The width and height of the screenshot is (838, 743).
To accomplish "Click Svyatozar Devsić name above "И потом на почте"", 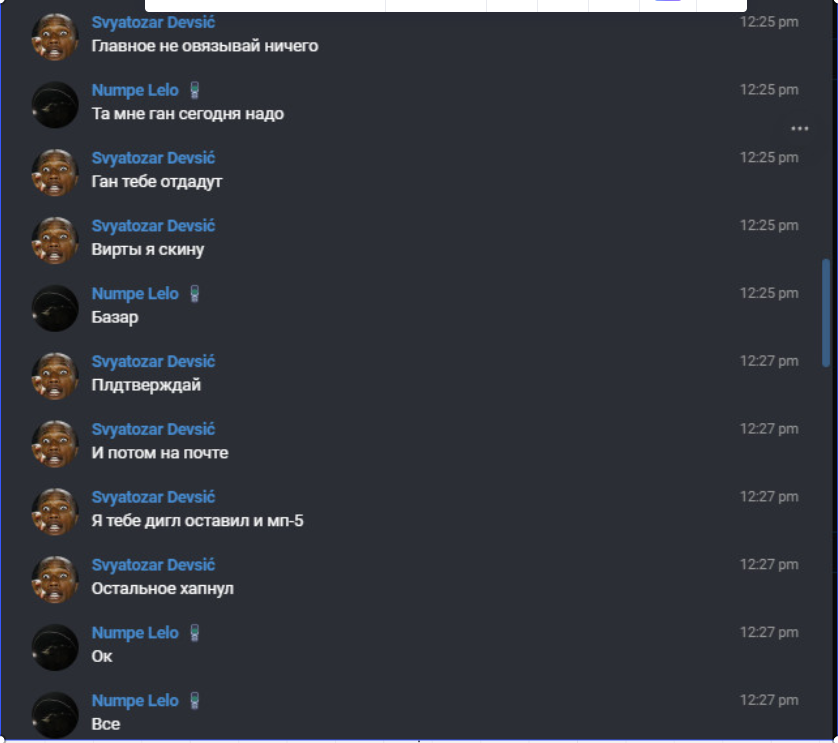I will 153,430.
